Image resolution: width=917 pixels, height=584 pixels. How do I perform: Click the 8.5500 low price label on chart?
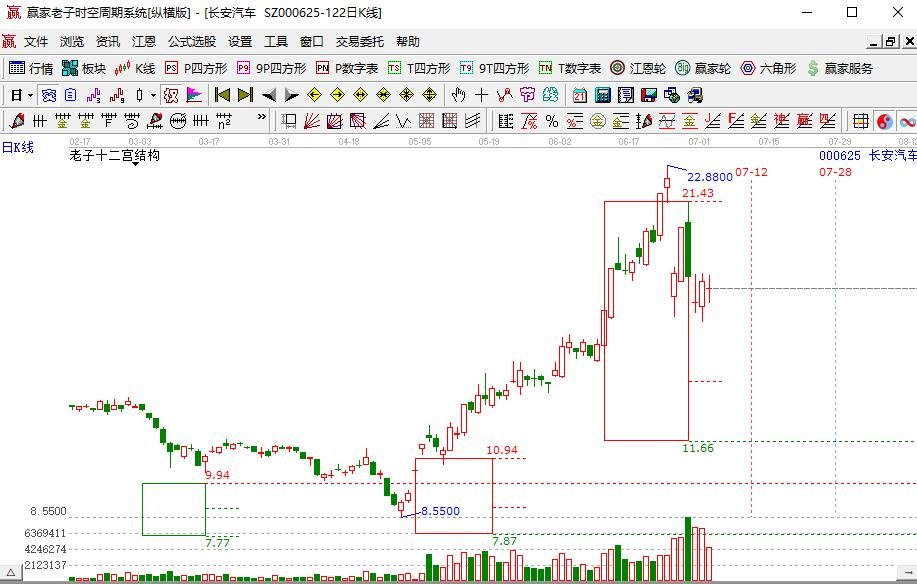[x=440, y=511]
